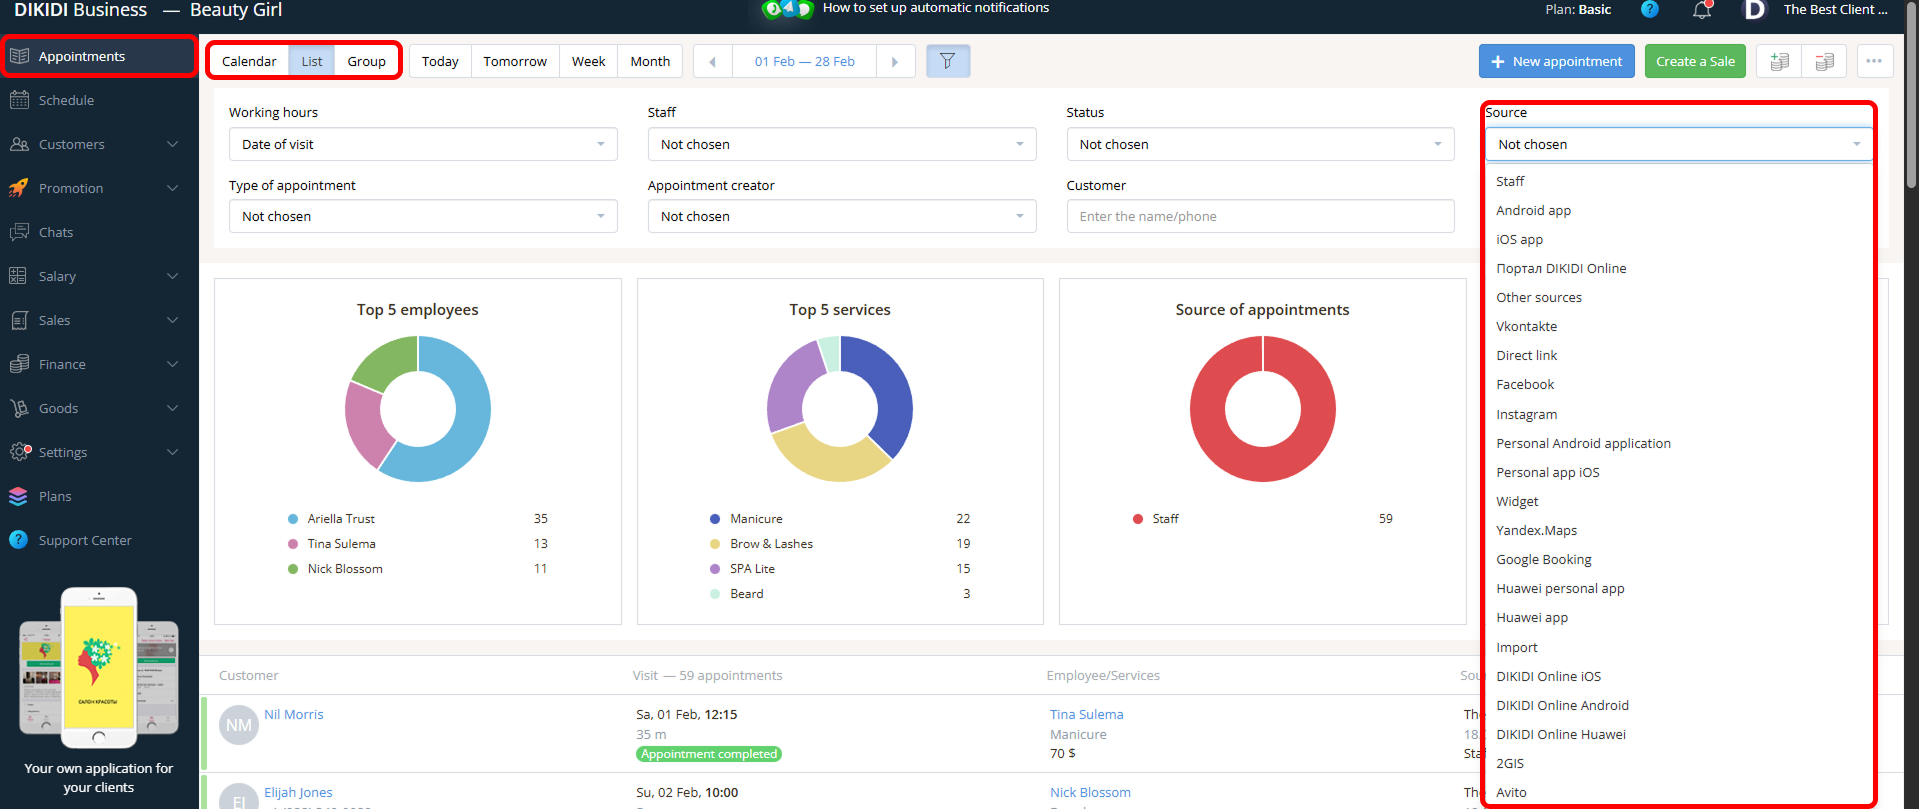This screenshot has height=809, width=1919.
Task: Switch to Calendar view
Action: (249, 61)
